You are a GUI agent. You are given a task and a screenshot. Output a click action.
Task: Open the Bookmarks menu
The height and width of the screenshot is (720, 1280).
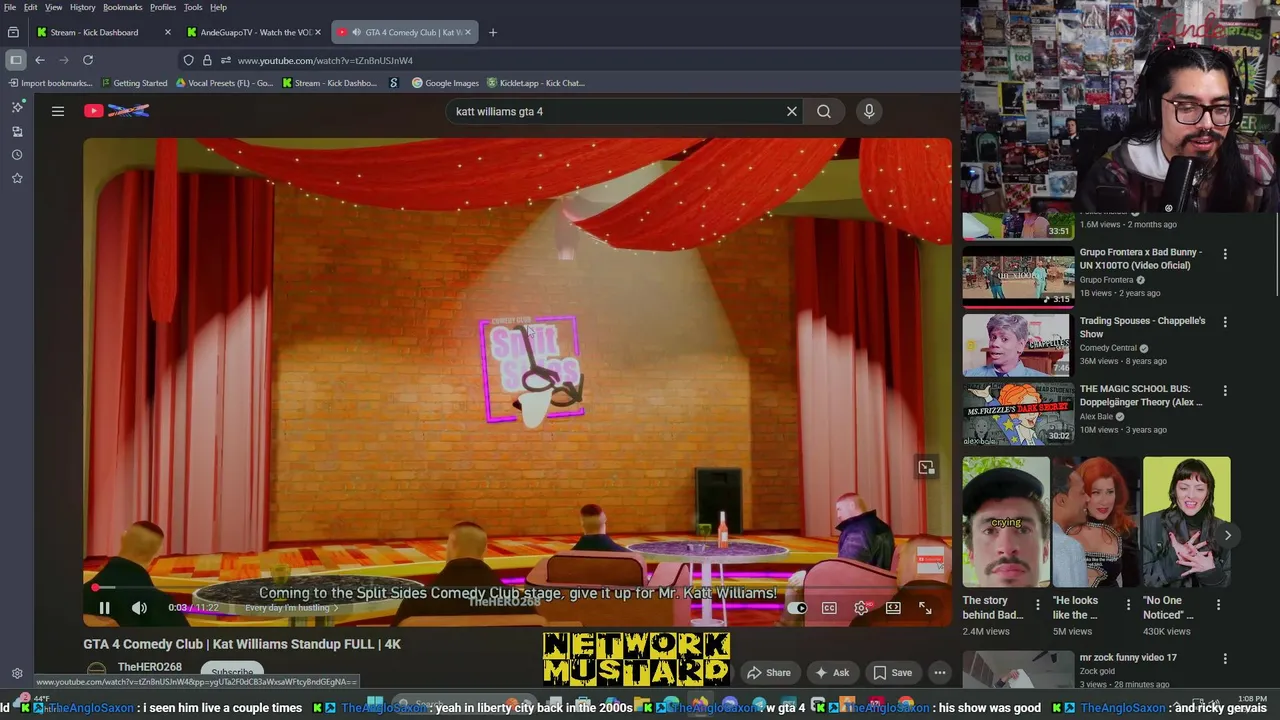tap(123, 7)
